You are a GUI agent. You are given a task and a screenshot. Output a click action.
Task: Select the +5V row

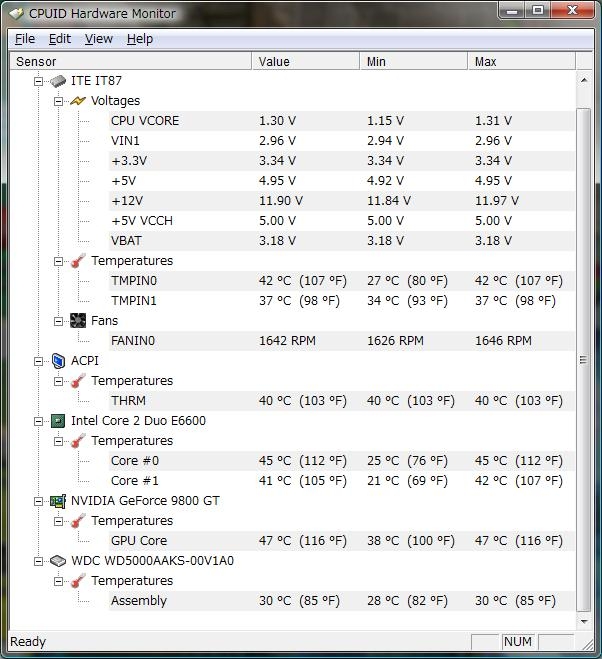click(x=342, y=181)
